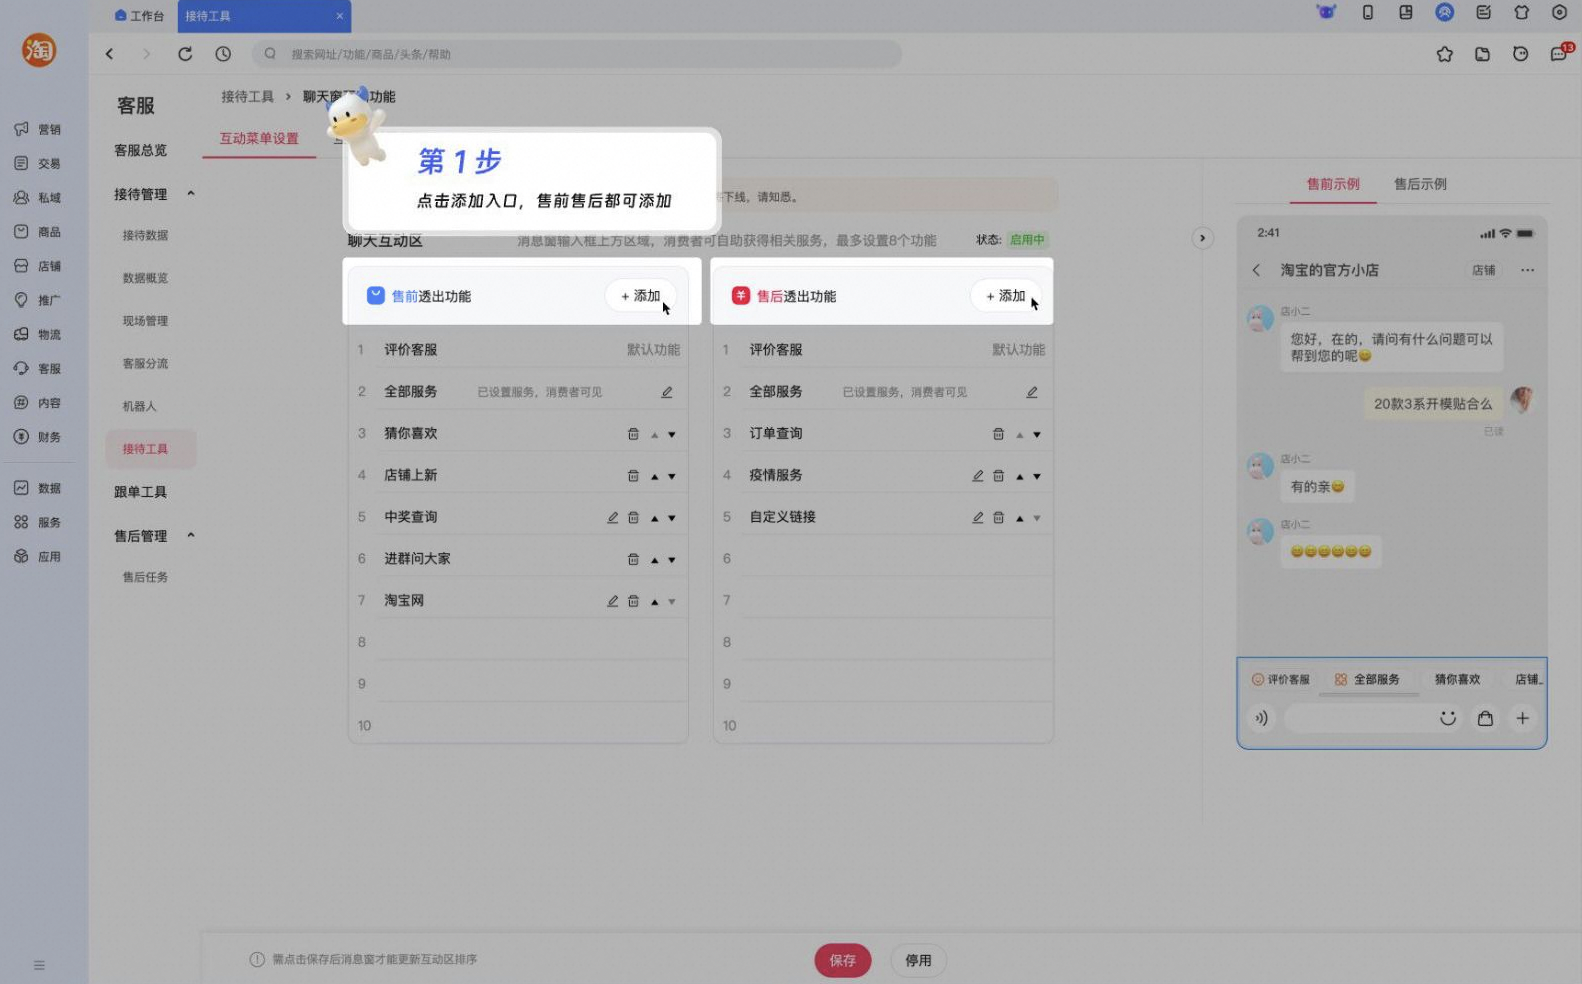Open the 商品 sidebar section
This screenshot has height=984, width=1582.
click(38, 231)
